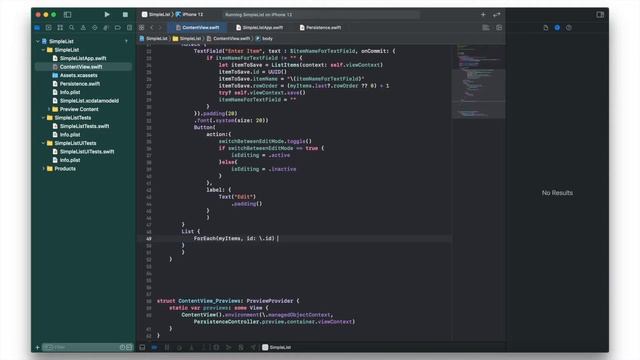Collapse the SimpleList project root
The height and width of the screenshot is (360, 640).
(38, 41)
